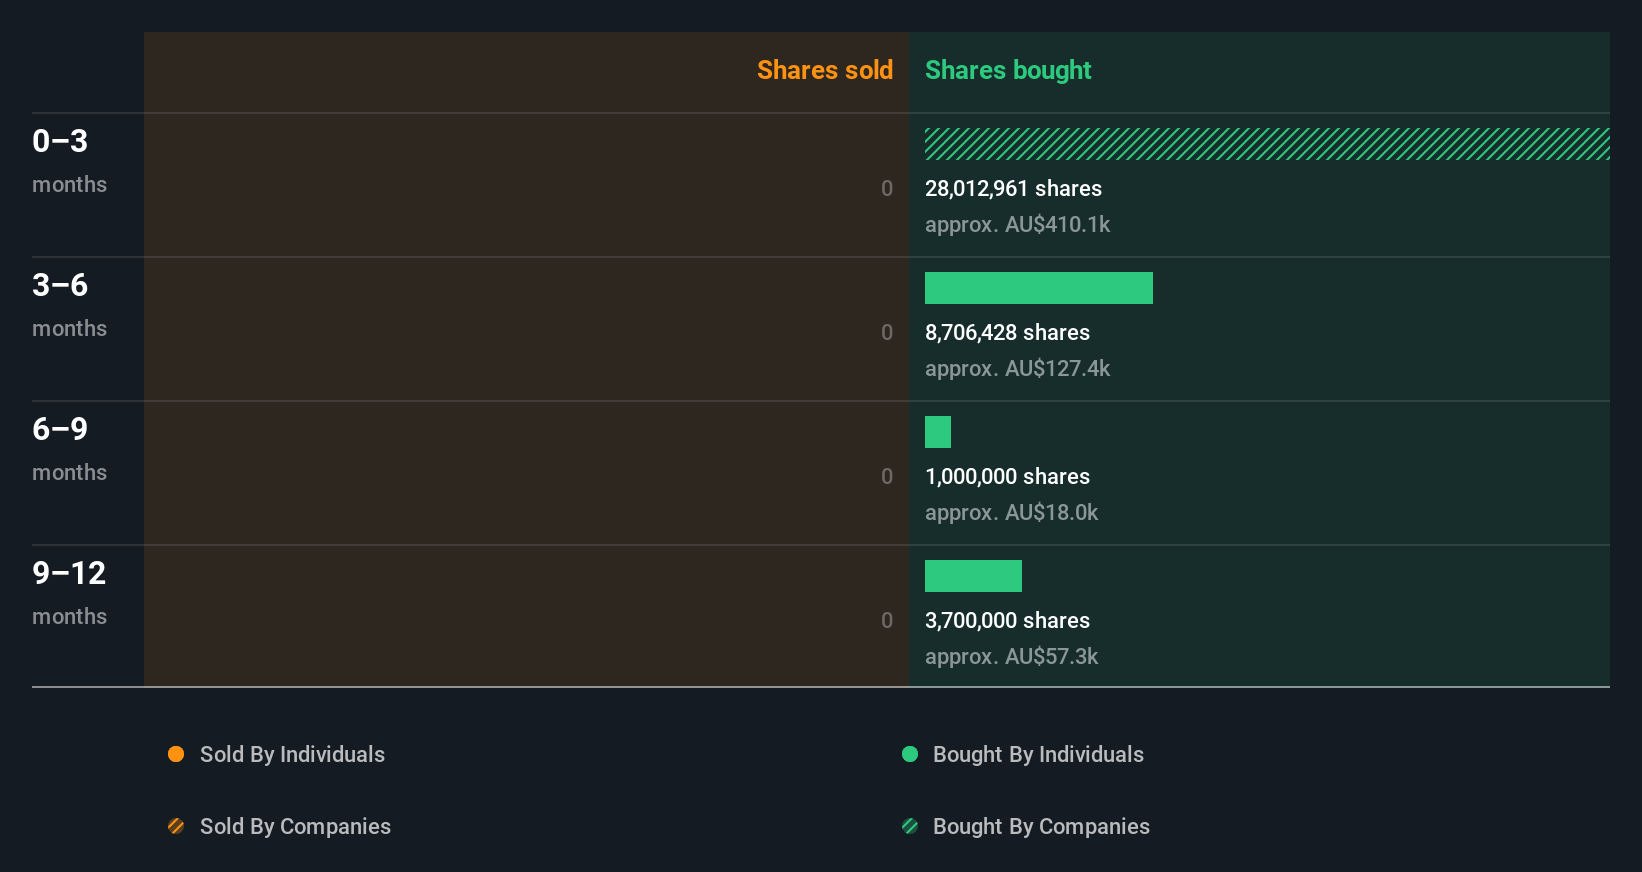Click the 0–3 months row label
The image size is (1642, 872).
pos(69,161)
